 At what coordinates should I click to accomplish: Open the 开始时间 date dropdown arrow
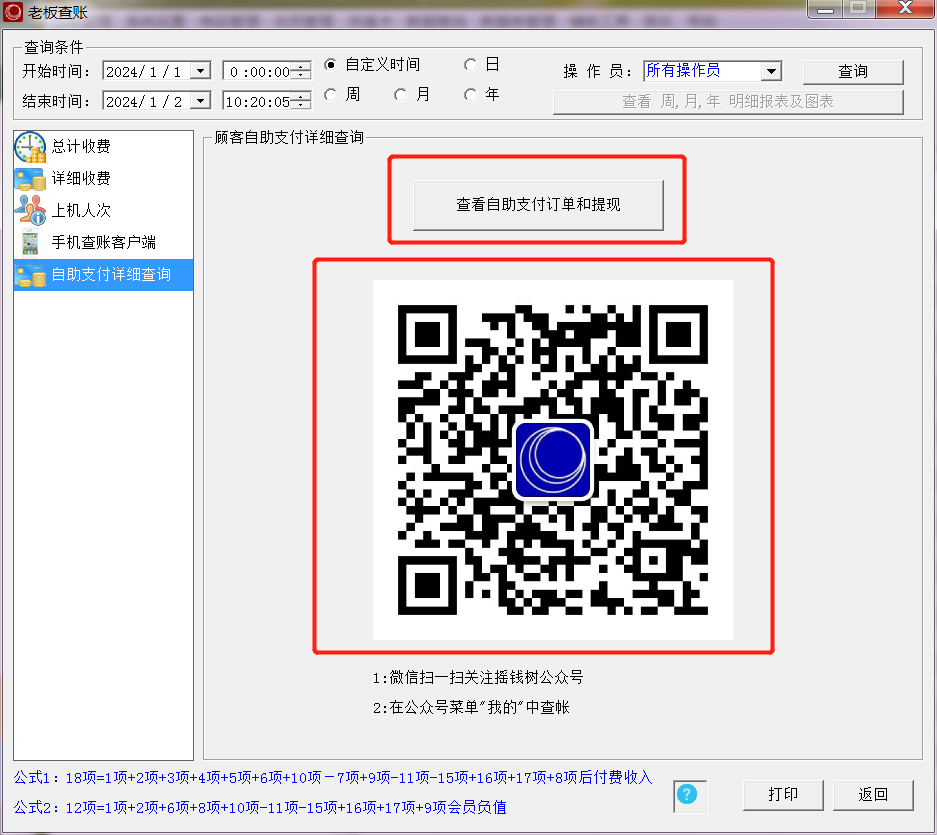(200, 71)
